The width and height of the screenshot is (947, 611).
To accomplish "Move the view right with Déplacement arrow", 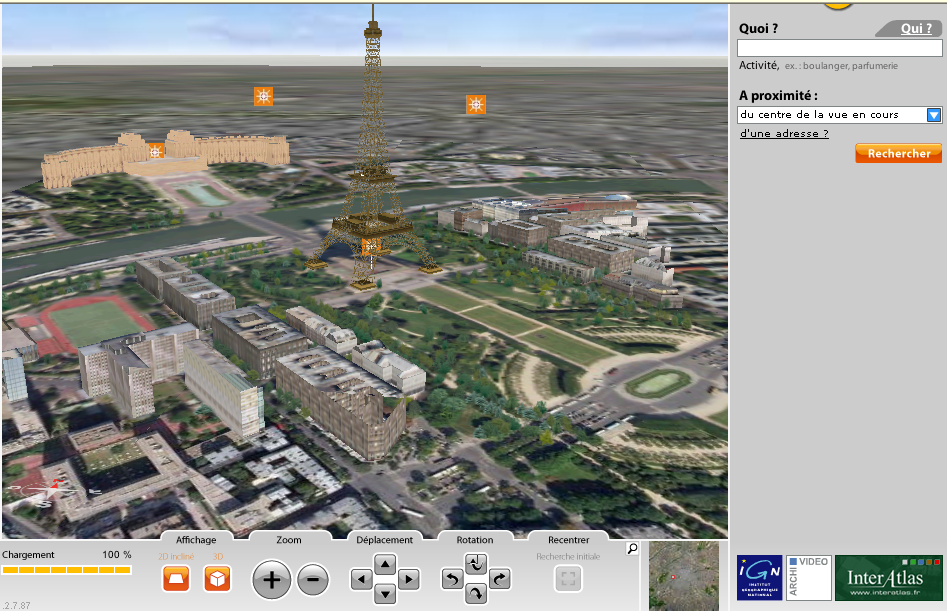I will click(408, 579).
